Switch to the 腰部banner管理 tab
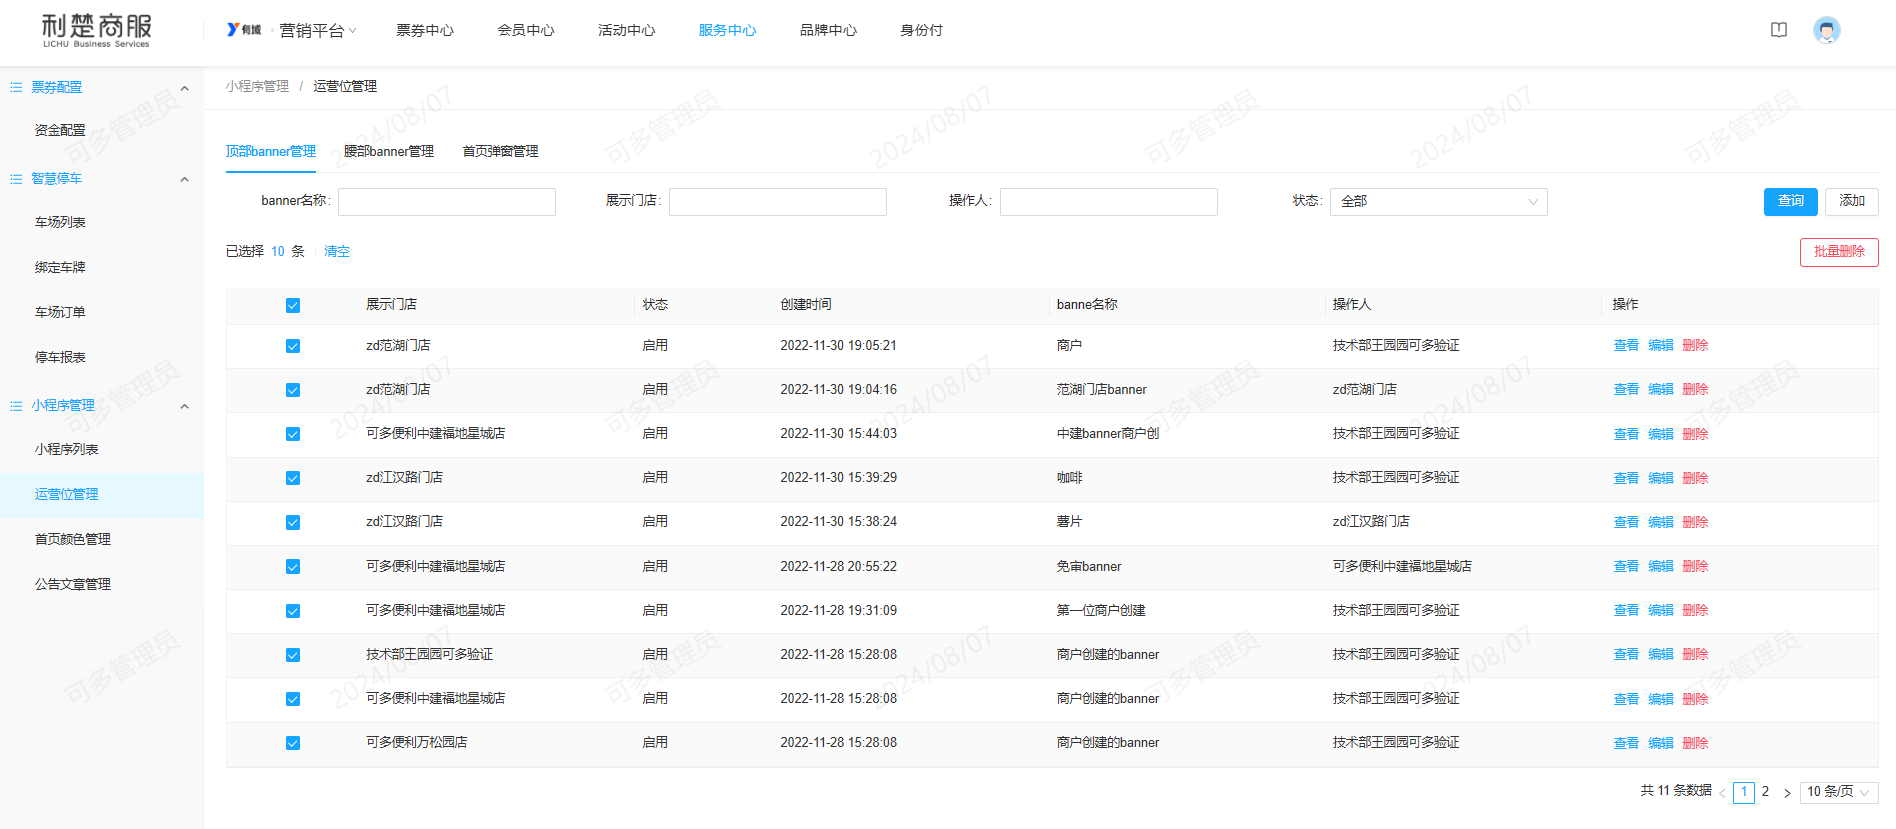 pyautogui.click(x=388, y=152)
